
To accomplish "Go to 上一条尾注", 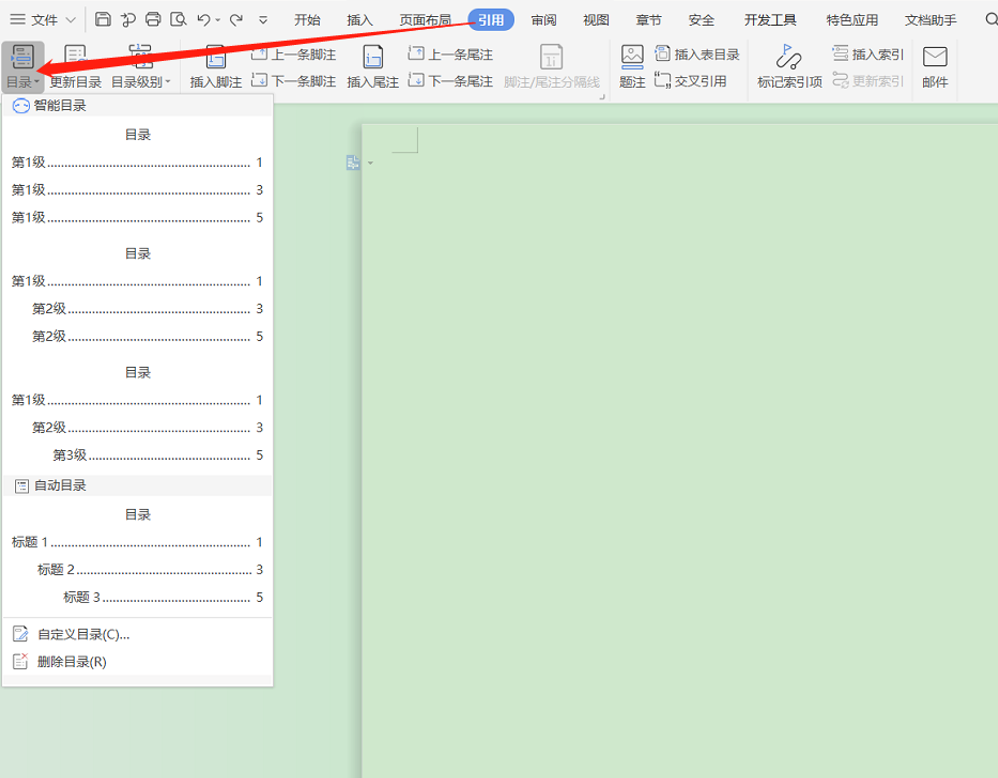I will pos(451,54).
